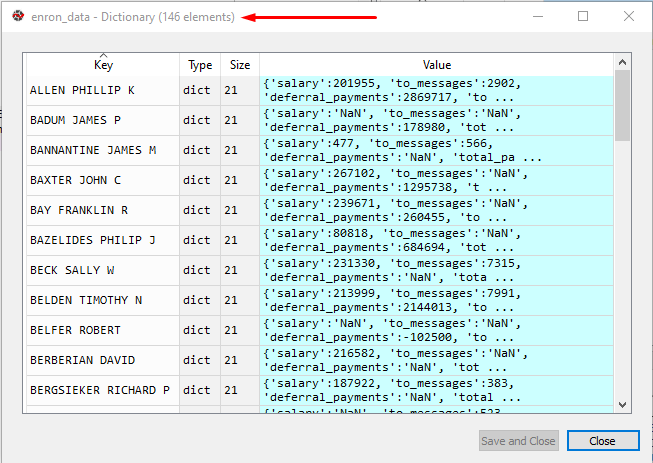The height and width of the screenshot is (463, 653).
Task: Maximize the enron_data dictionary window
Action: pos(583,16)
